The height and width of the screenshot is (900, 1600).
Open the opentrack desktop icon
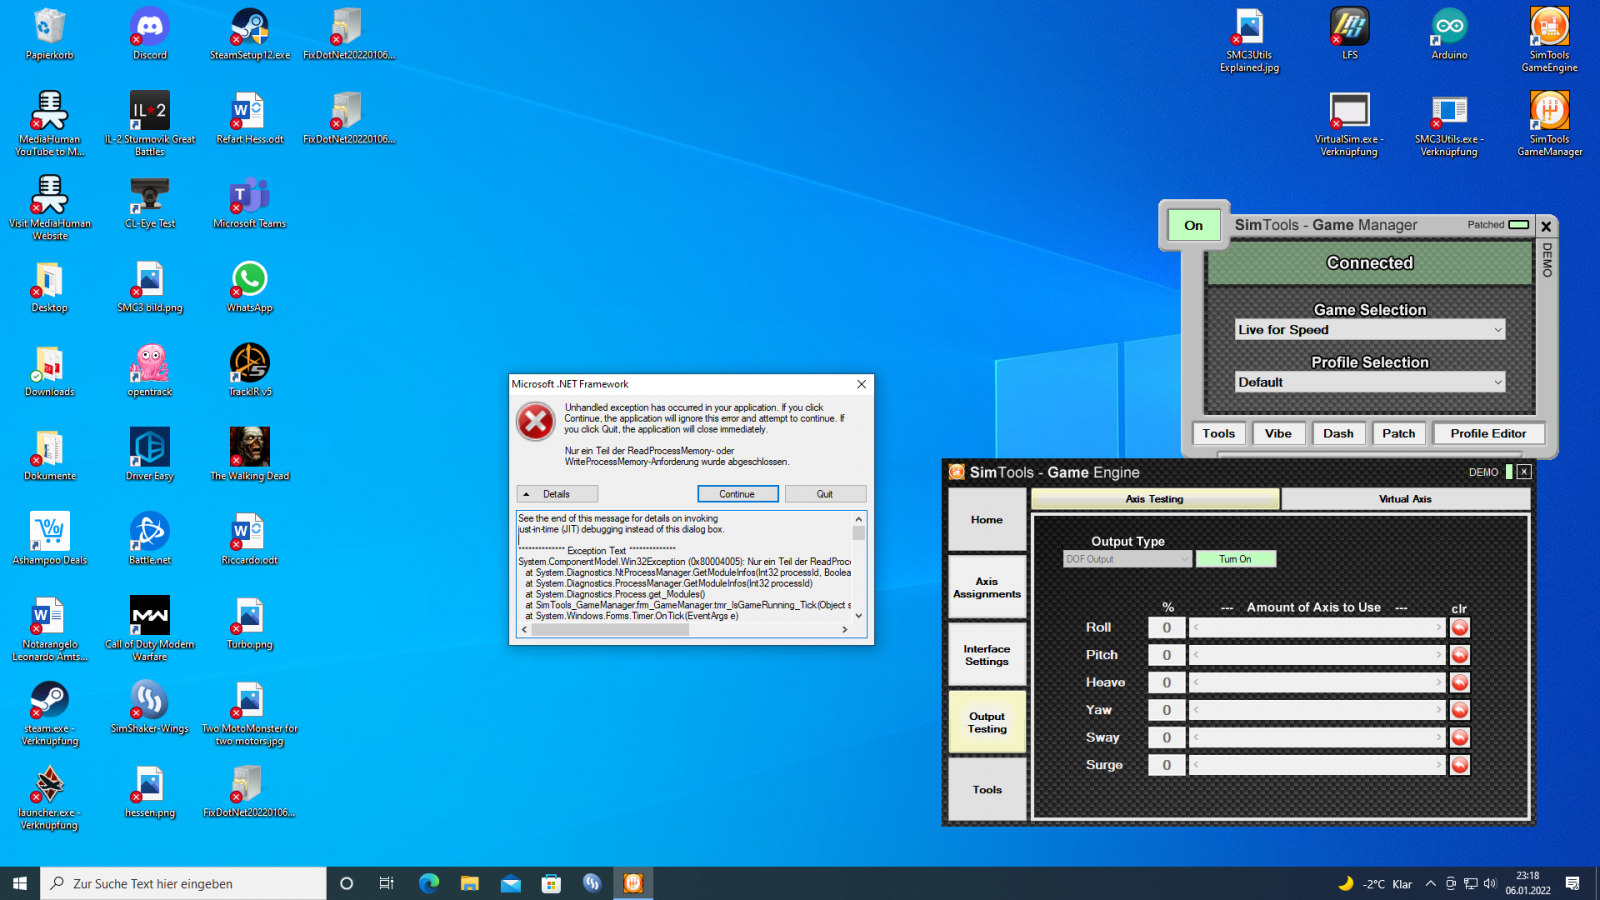click(x=150, y=370)
